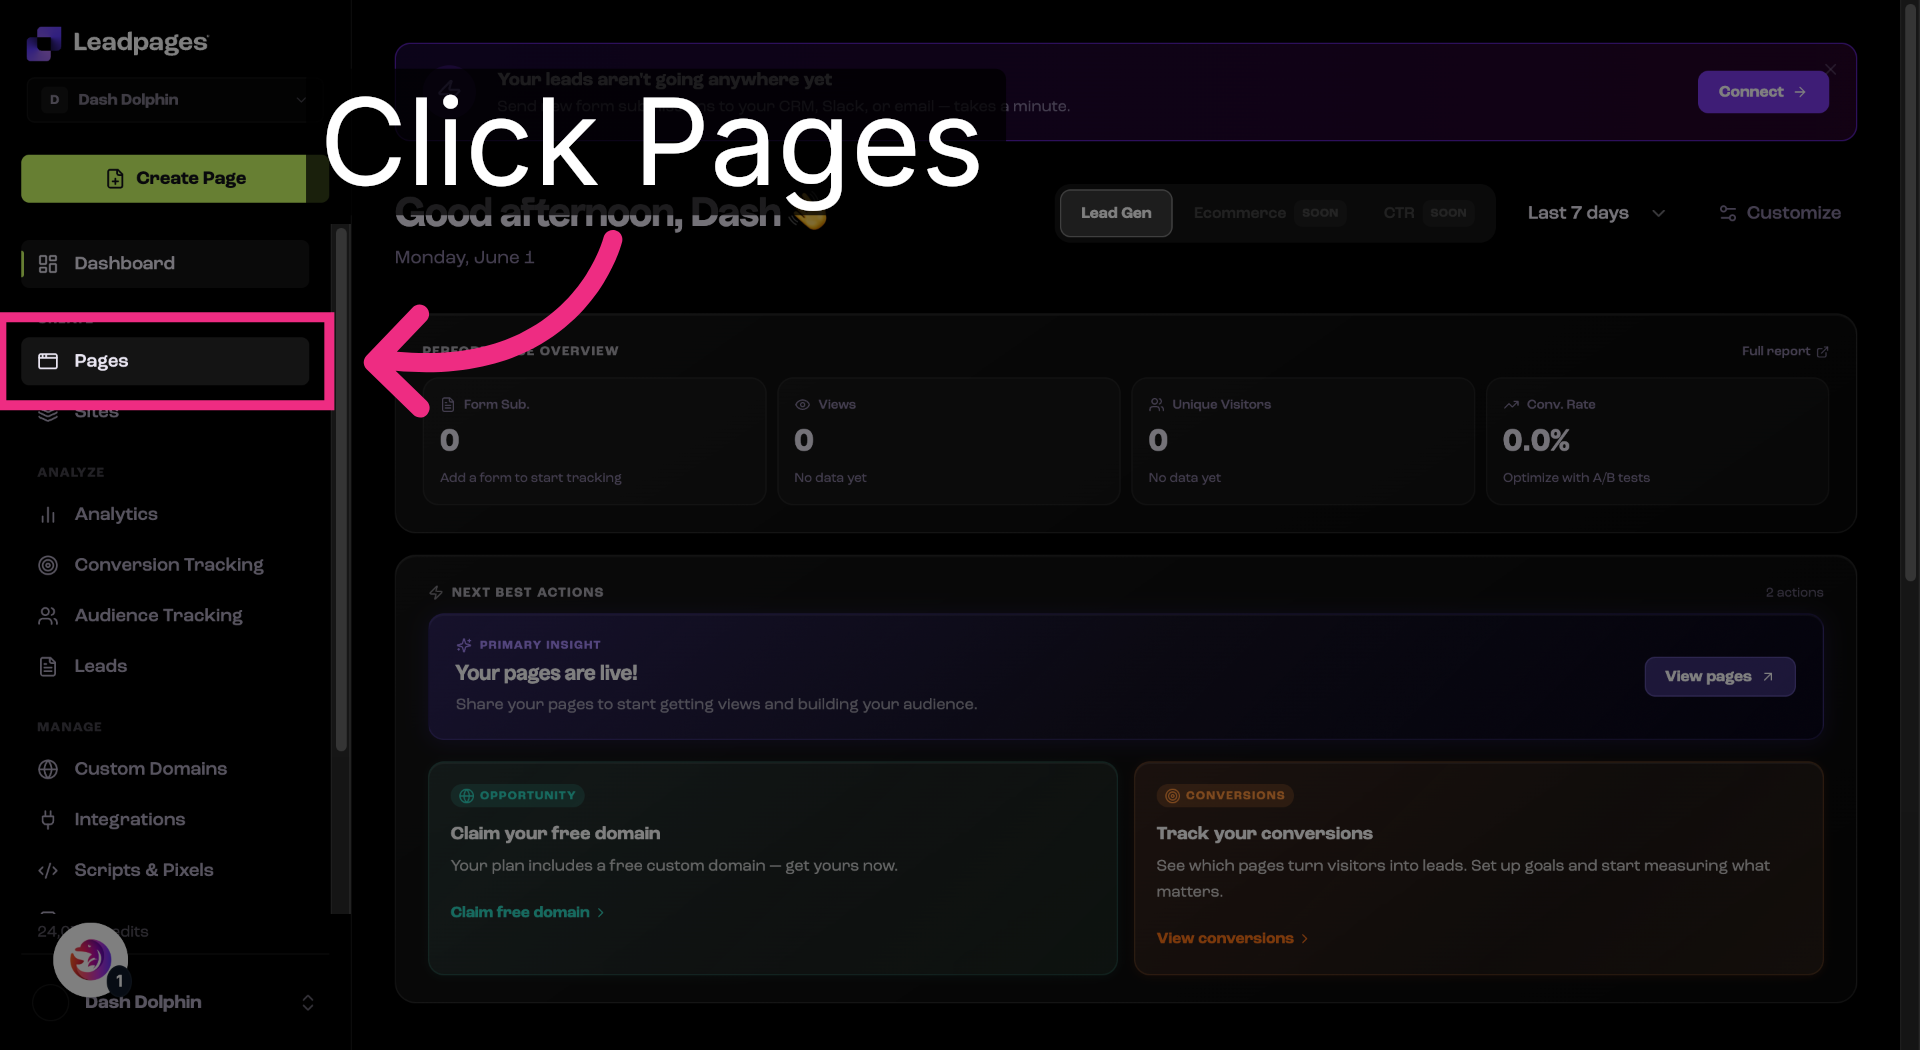The height and width of the screenshot is (1050, 1920).
Task: Click the Scripts & Pixels code icon
Action: click(x=48, y=870)
